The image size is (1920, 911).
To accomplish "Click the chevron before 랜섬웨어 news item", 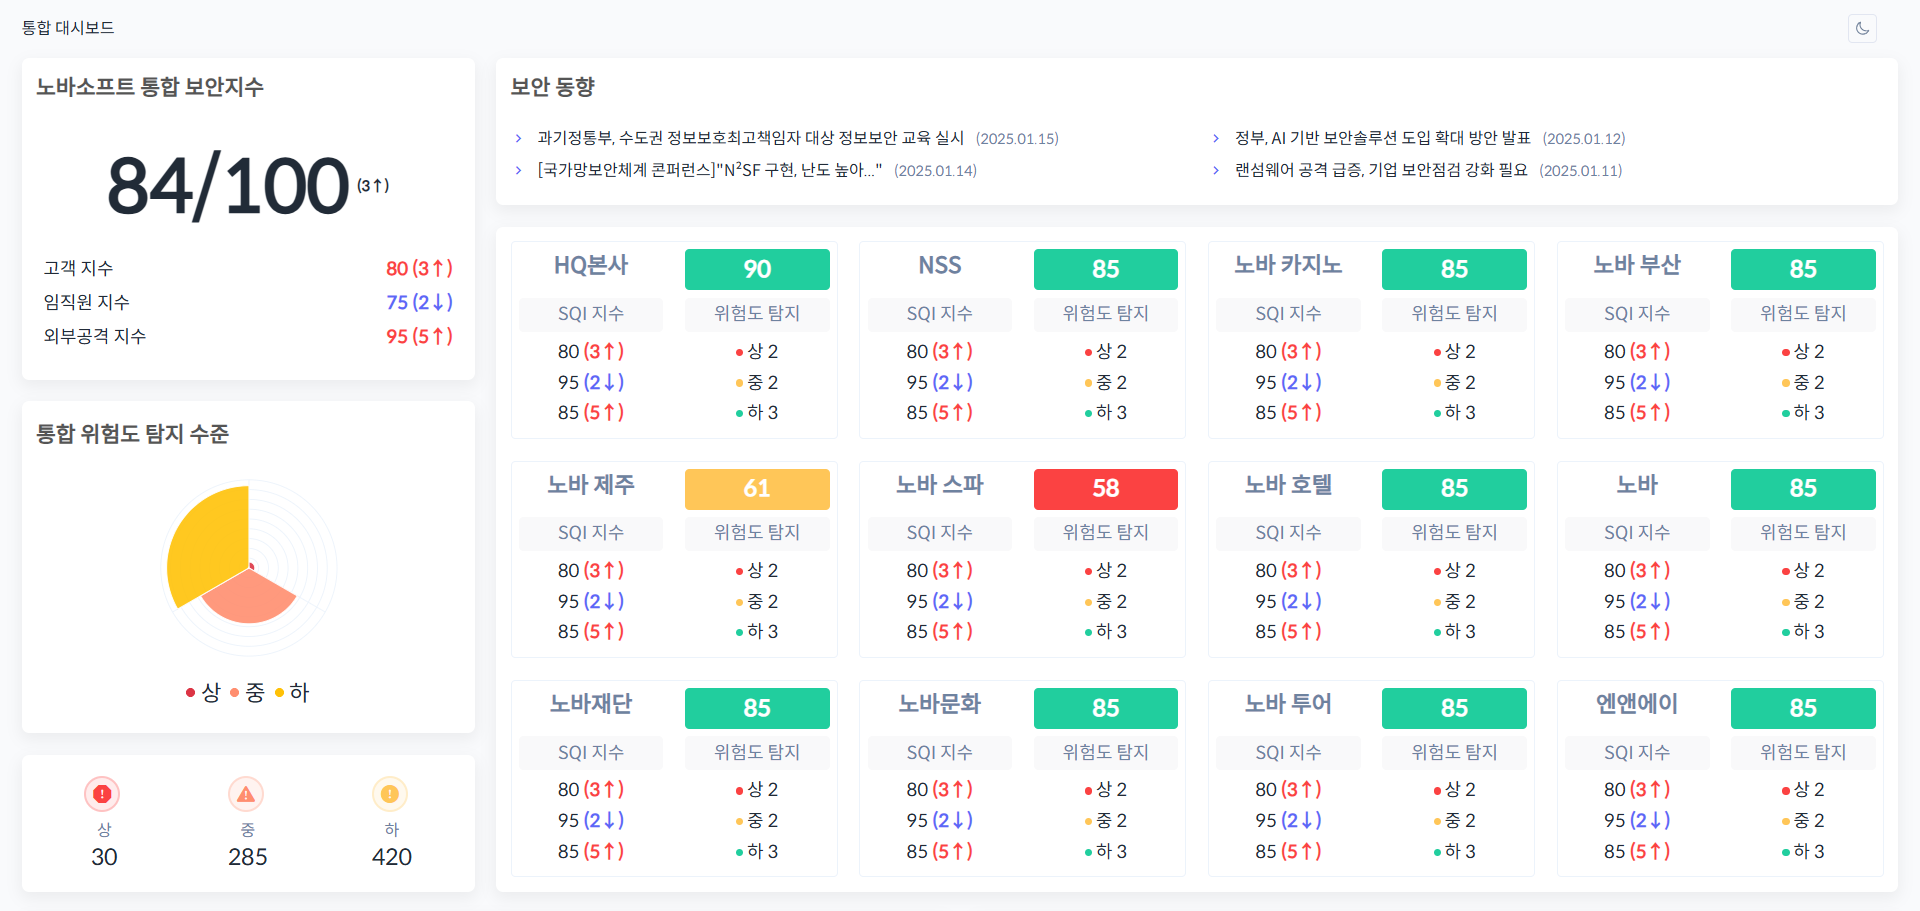I will [1215, 170].
